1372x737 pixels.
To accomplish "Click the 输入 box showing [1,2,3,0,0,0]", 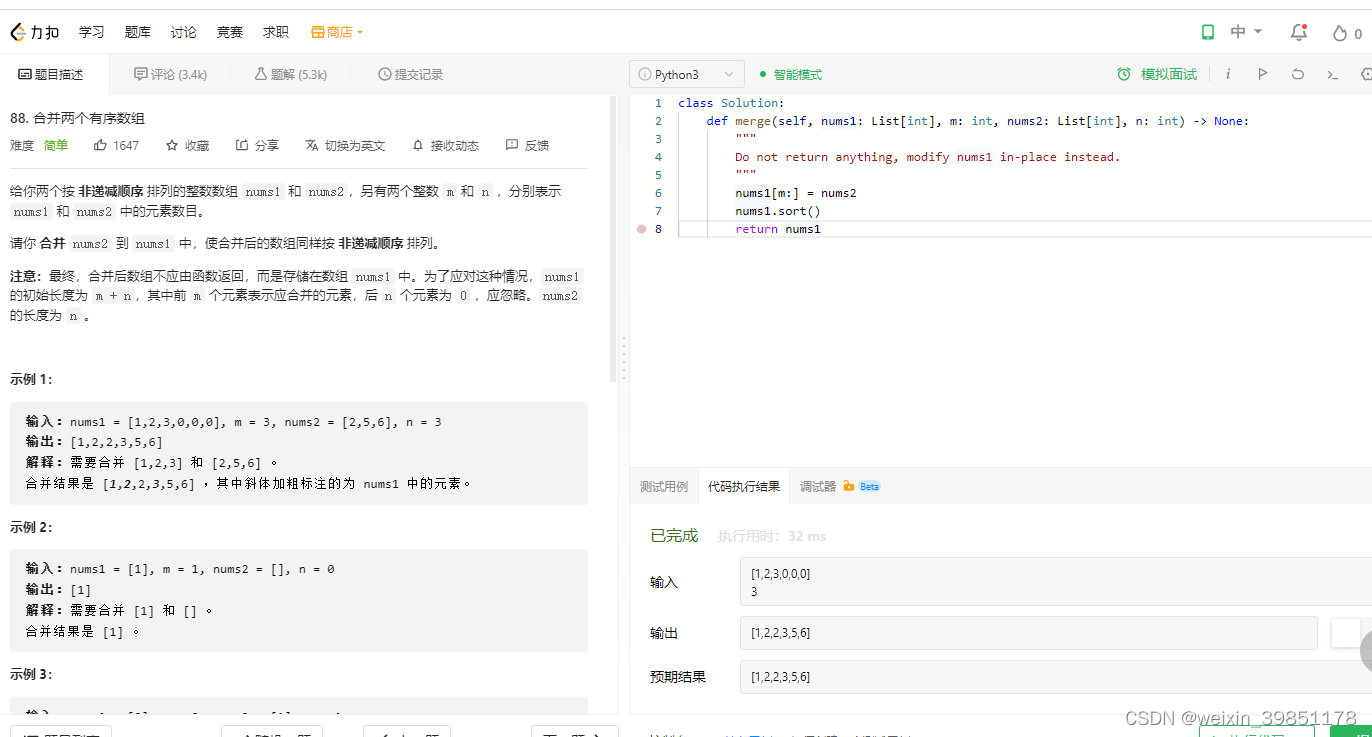I will 1055,581.
